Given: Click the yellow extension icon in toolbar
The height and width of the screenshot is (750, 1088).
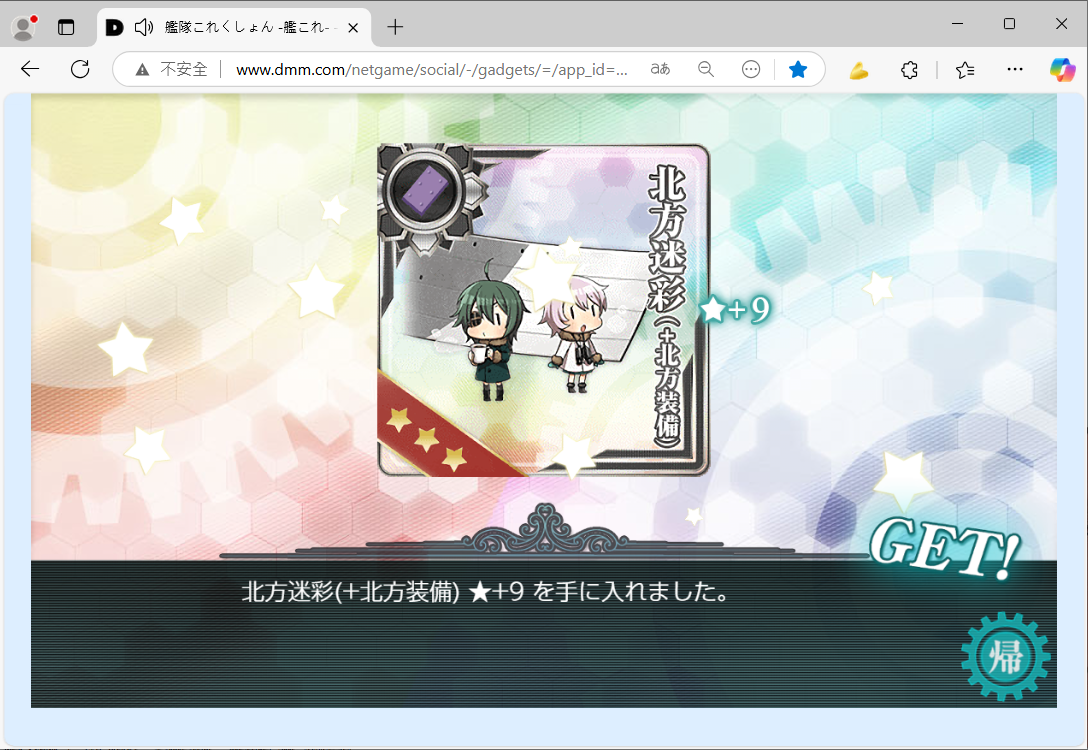Looking at the screenshot, I should pos(859,70).
